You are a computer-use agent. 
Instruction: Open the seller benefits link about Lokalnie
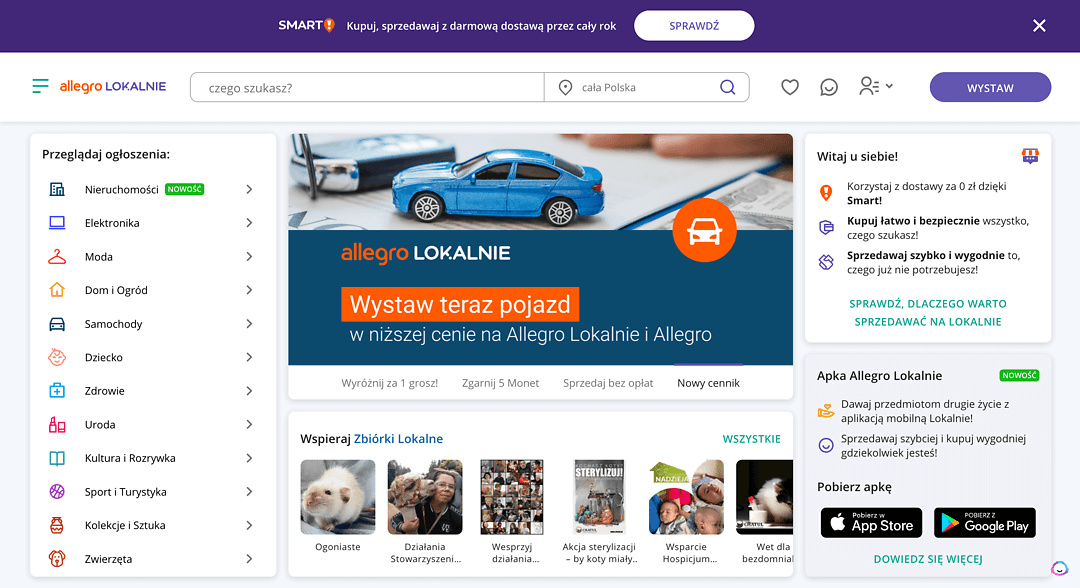[x=928, y=313]
